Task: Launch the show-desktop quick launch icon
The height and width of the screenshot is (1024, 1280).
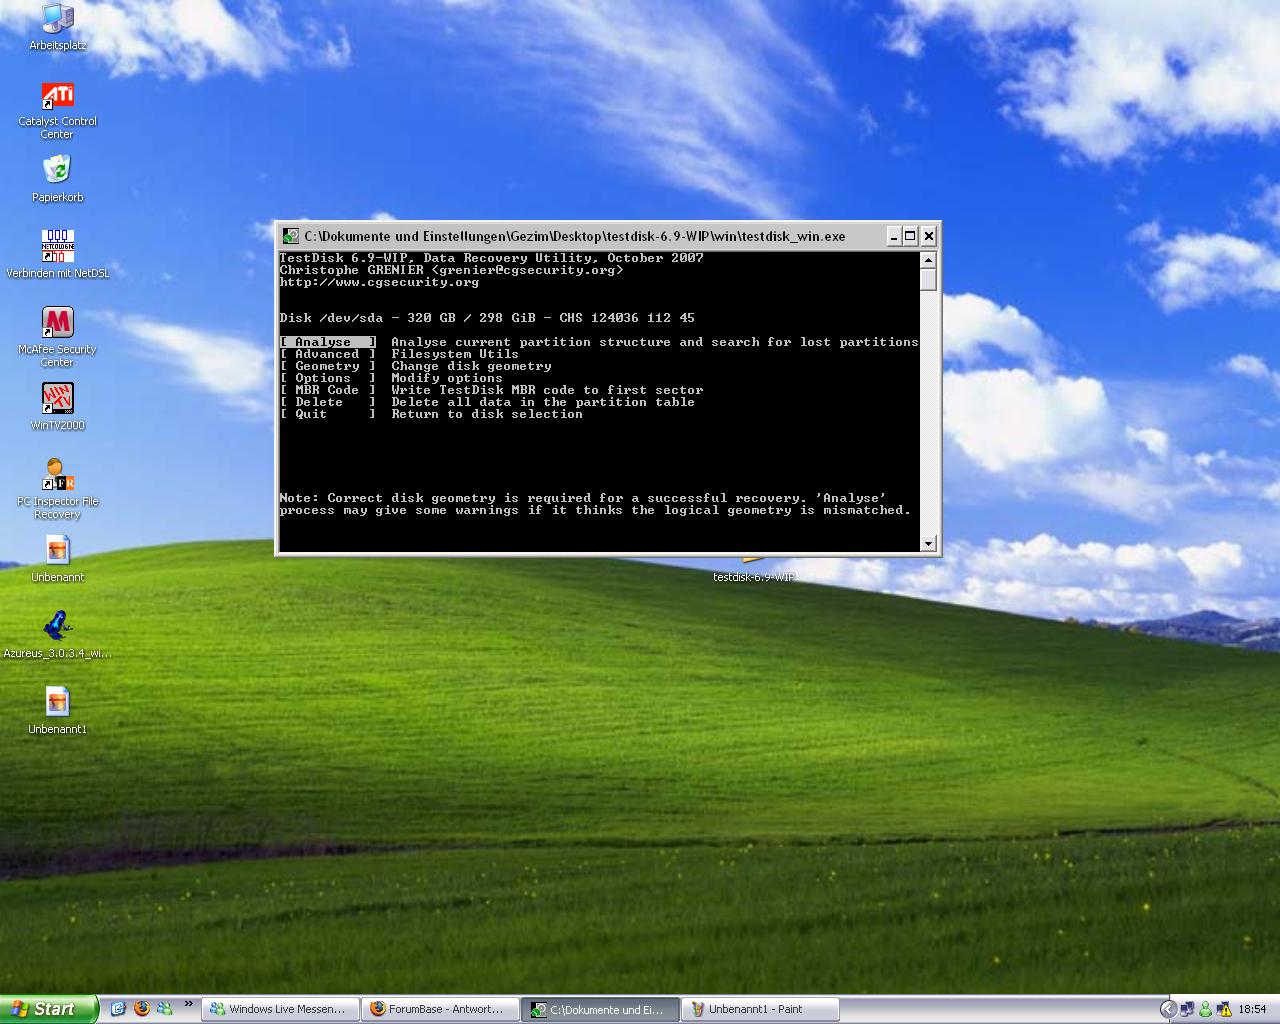Action: point(118,1009)
